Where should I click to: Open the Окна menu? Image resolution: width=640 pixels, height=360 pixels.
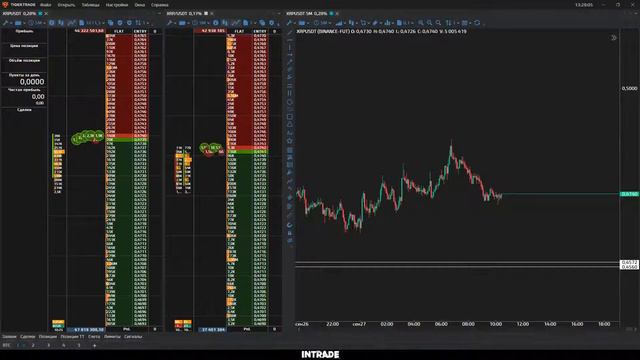tap(140, 5)
